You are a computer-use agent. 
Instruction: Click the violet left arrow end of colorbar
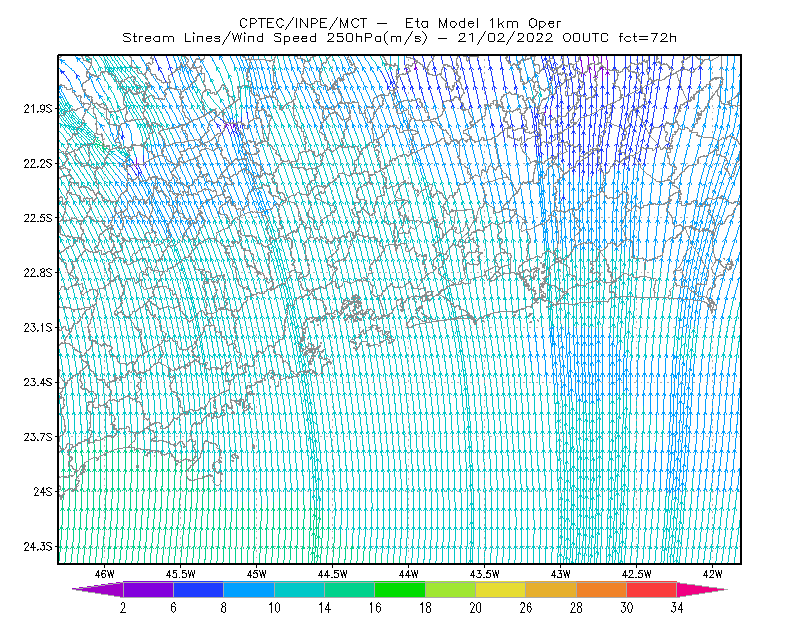pos(98,589)
